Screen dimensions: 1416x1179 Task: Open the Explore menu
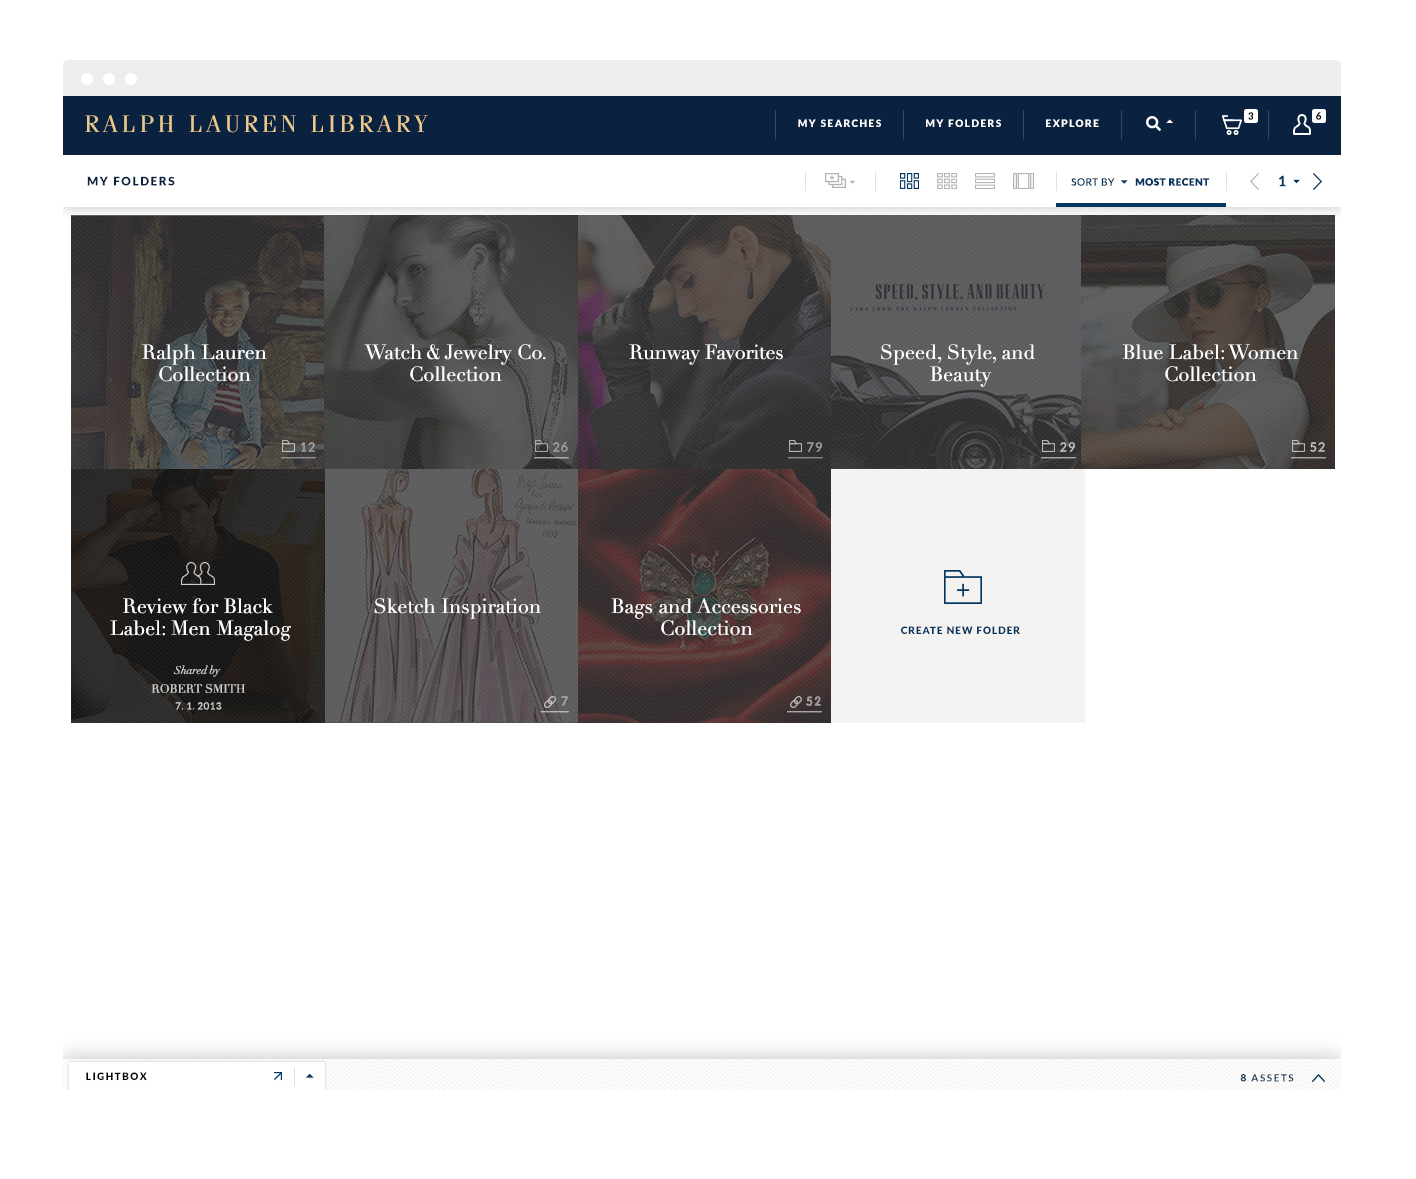point(1072,124)
